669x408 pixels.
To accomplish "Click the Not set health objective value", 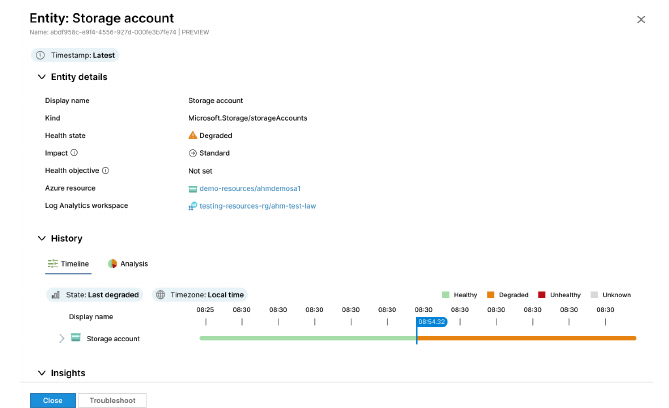I will (x=200, y=171).
